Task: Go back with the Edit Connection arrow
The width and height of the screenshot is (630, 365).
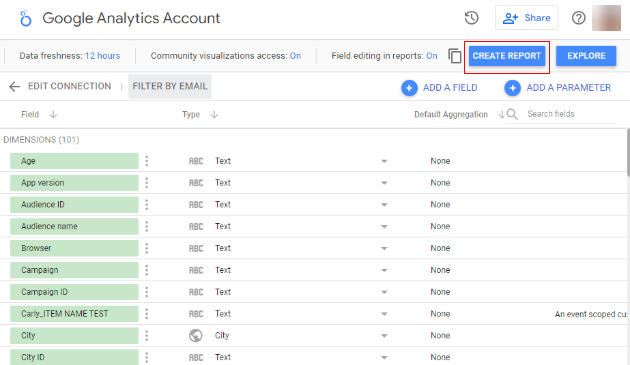Action: pos(14,86)
